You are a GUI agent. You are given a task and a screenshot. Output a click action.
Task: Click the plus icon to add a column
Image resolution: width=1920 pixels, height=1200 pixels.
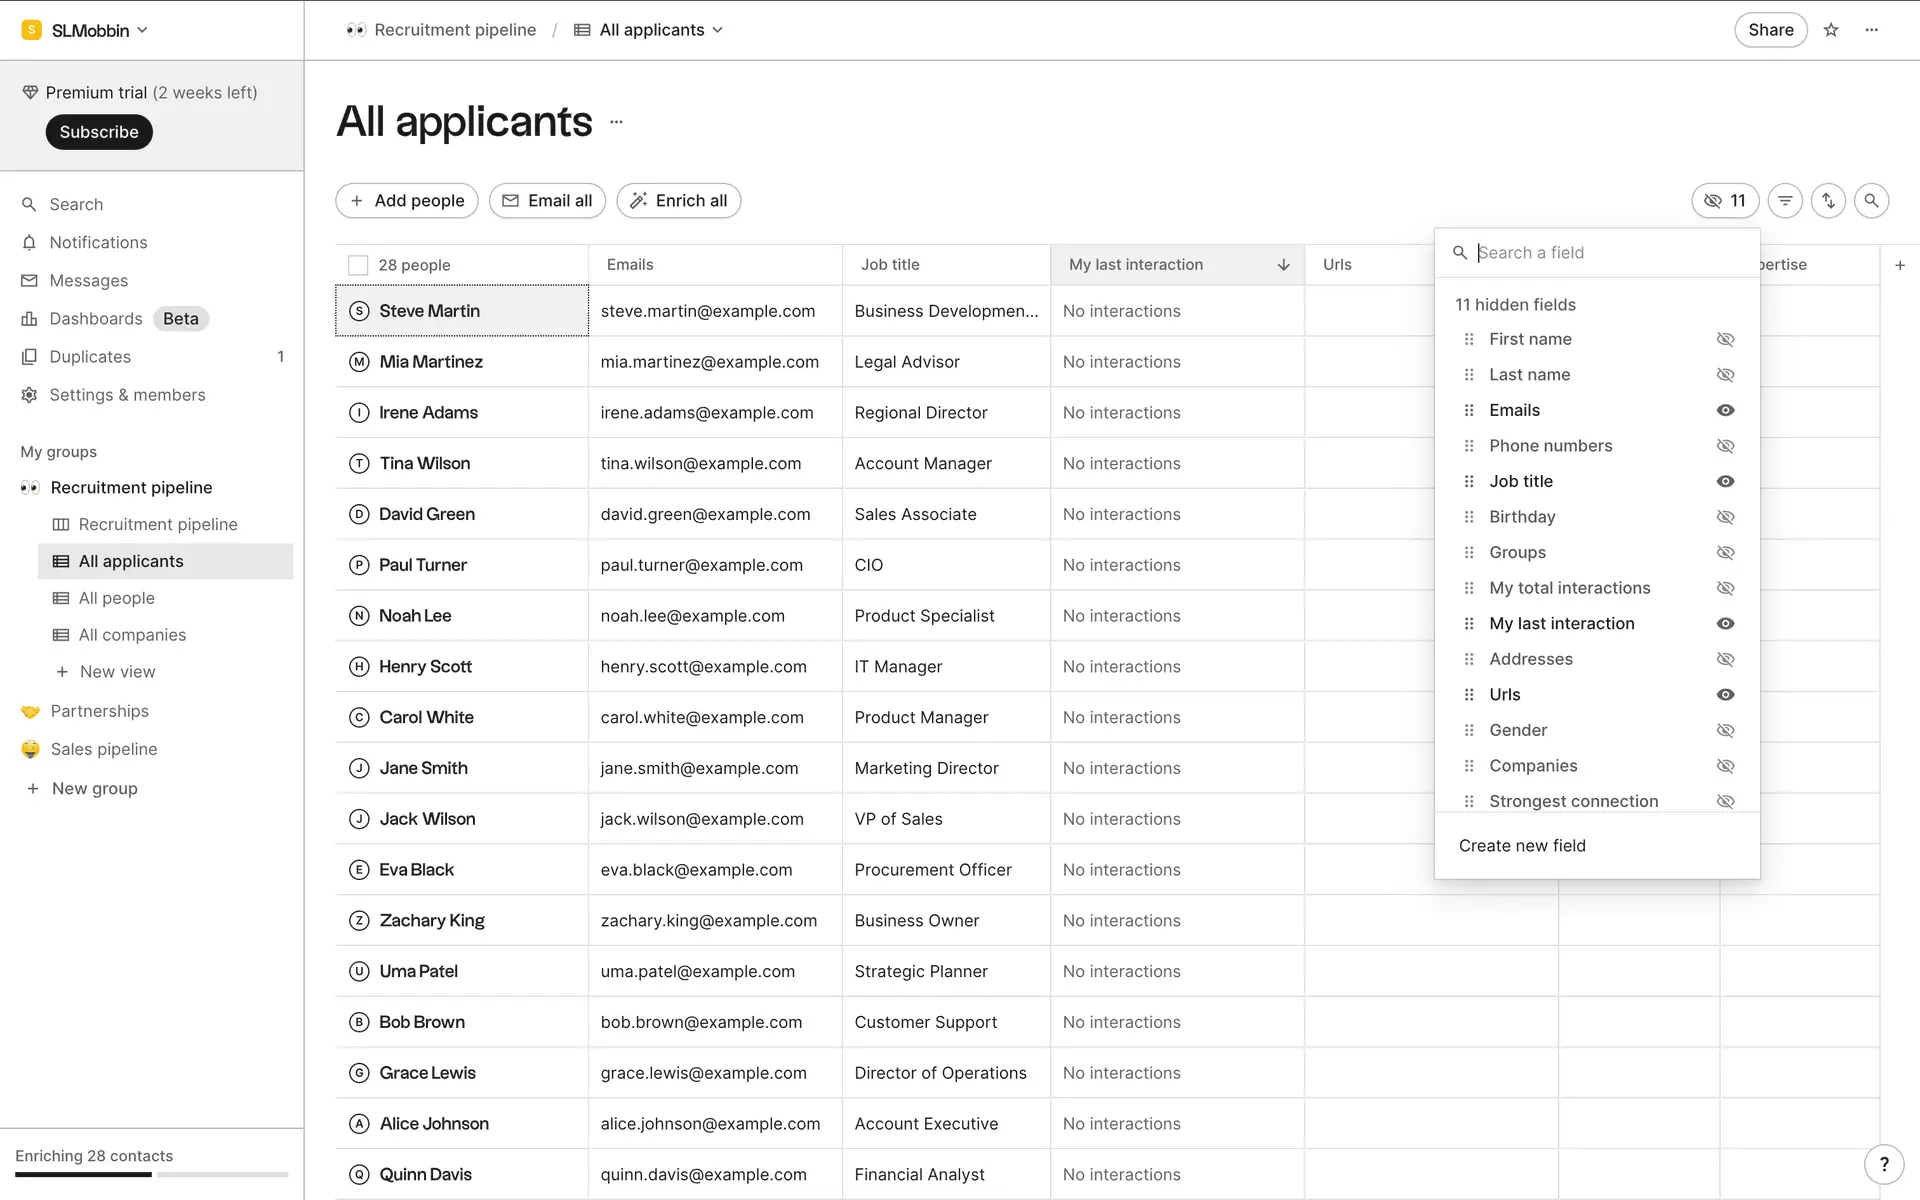pos(1900,265)
